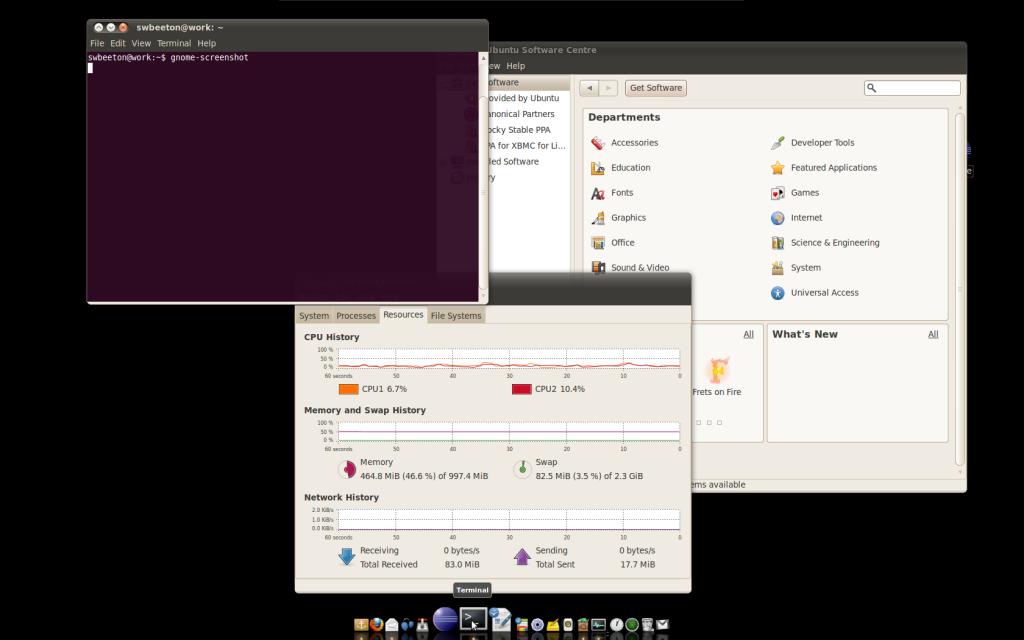
Task: Click the Memory pie color button
Action: point(347,469)
